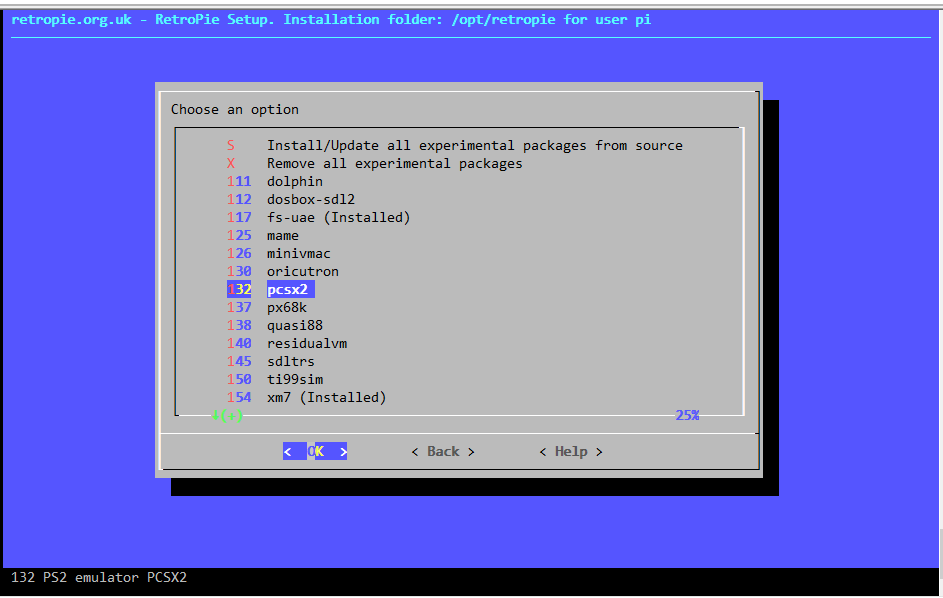Choose the residualvm package entry

(287, 344)
